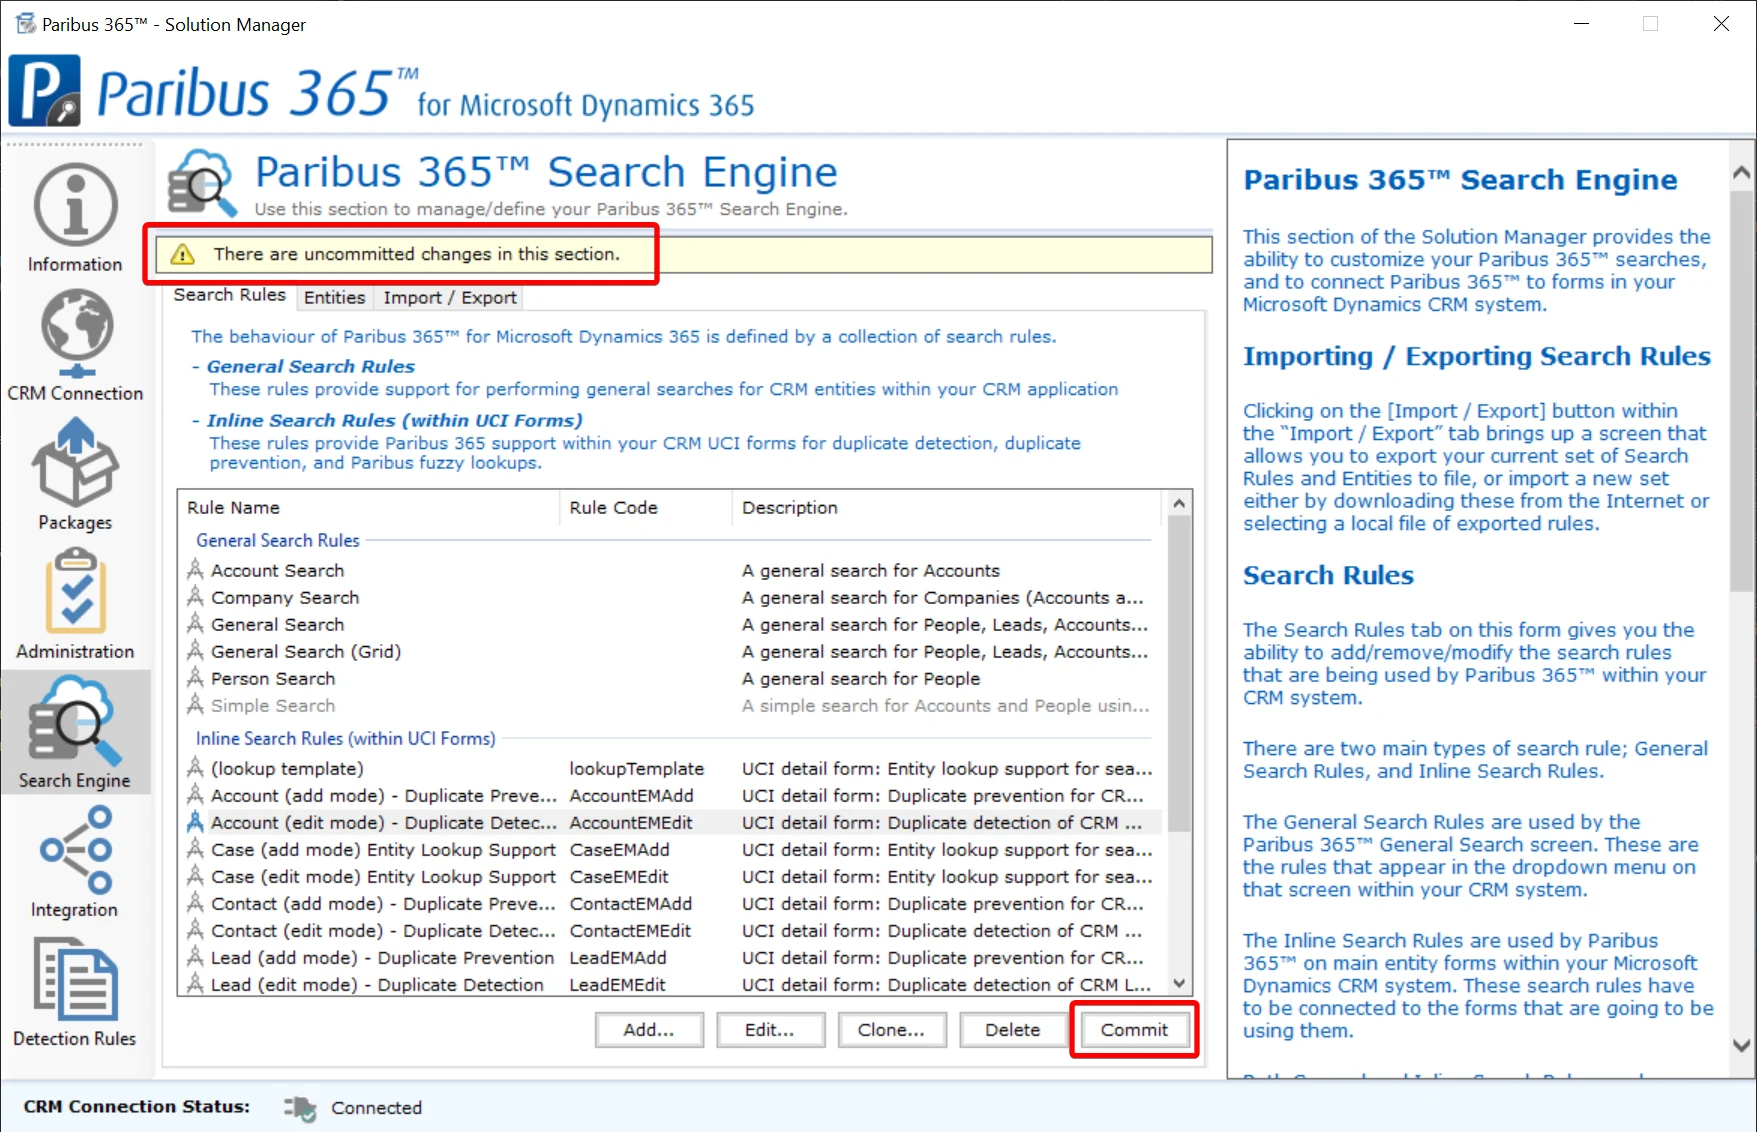Commit the uncommitted changes
The image size is (1757, 1132).
1134,1030
